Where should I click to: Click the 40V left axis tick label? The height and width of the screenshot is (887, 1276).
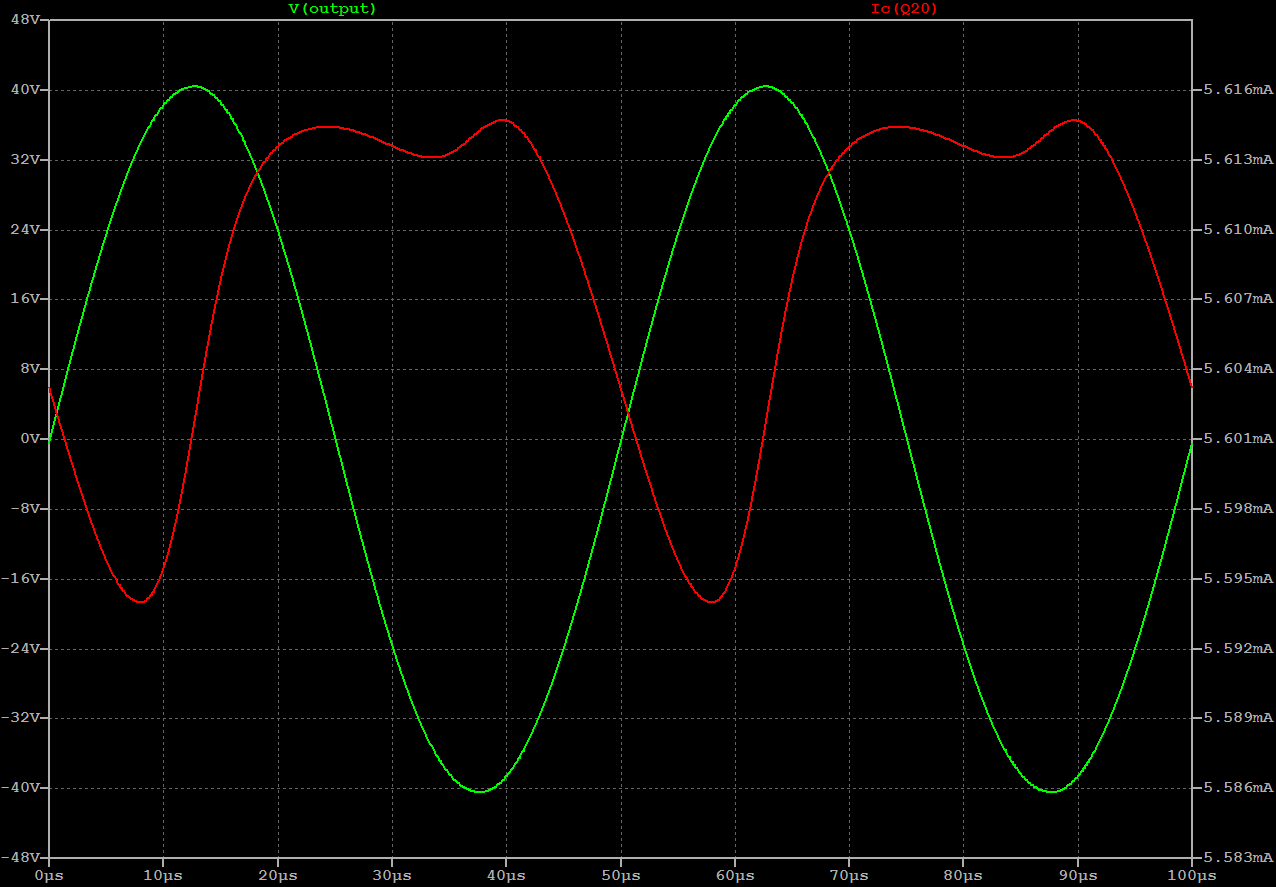pyautogui.click(x=24, y=90)
